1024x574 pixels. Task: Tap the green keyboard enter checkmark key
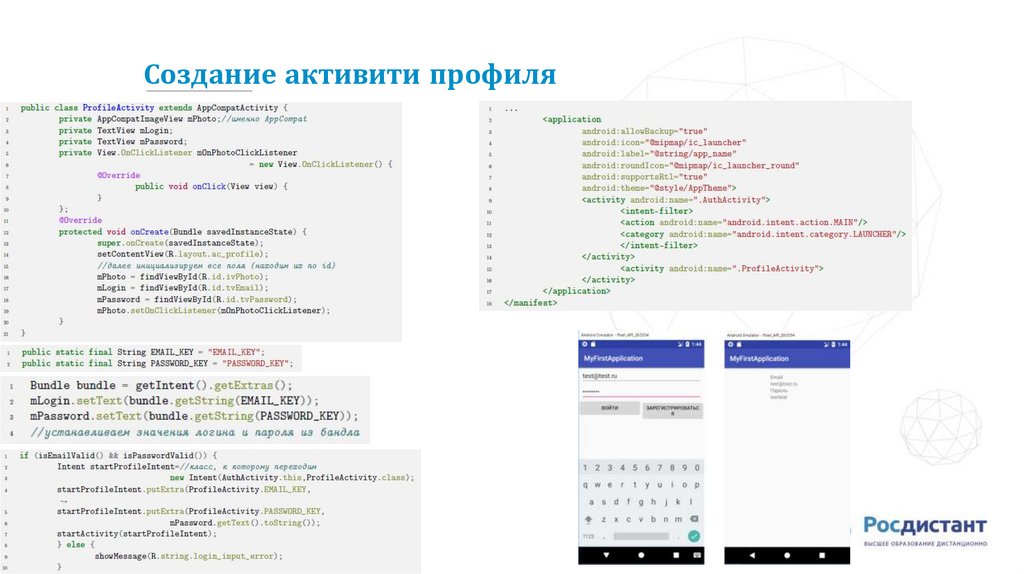point(692,535)
